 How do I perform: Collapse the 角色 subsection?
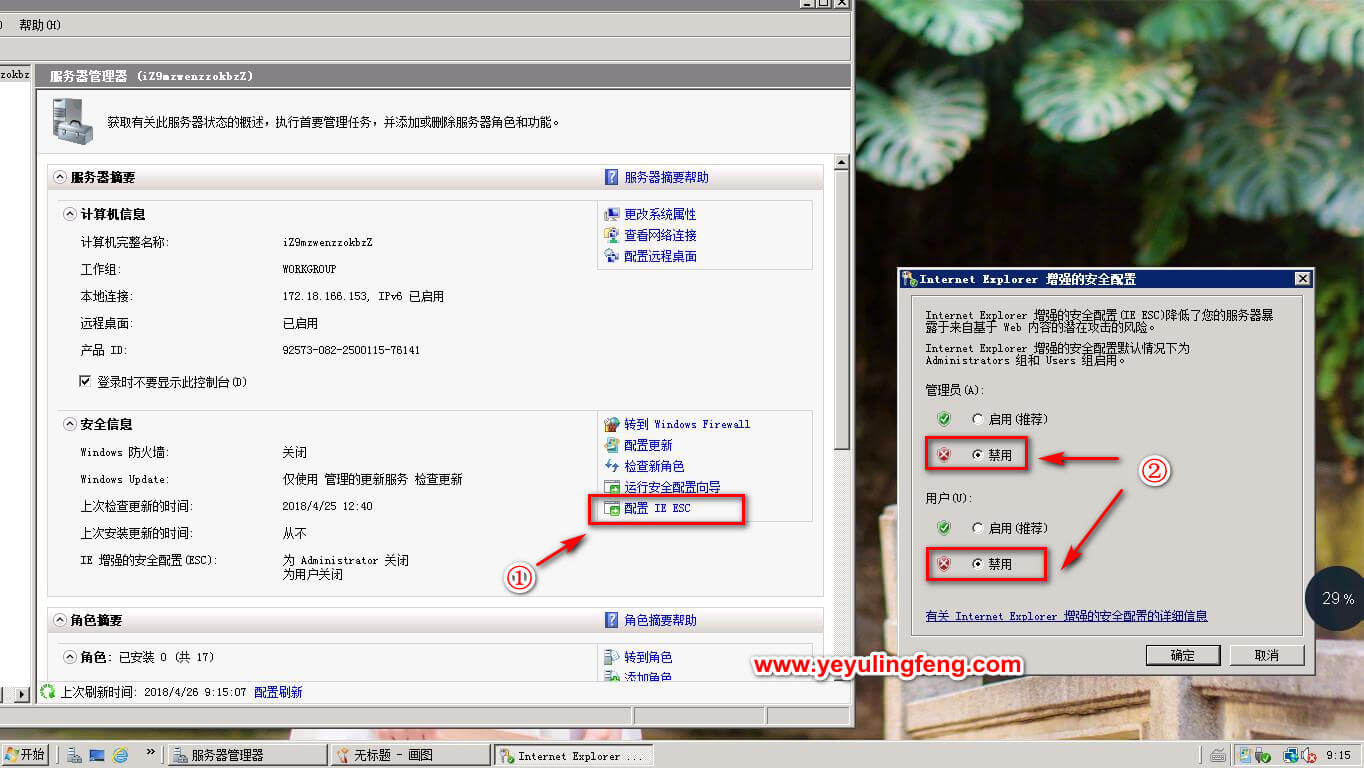70,657
